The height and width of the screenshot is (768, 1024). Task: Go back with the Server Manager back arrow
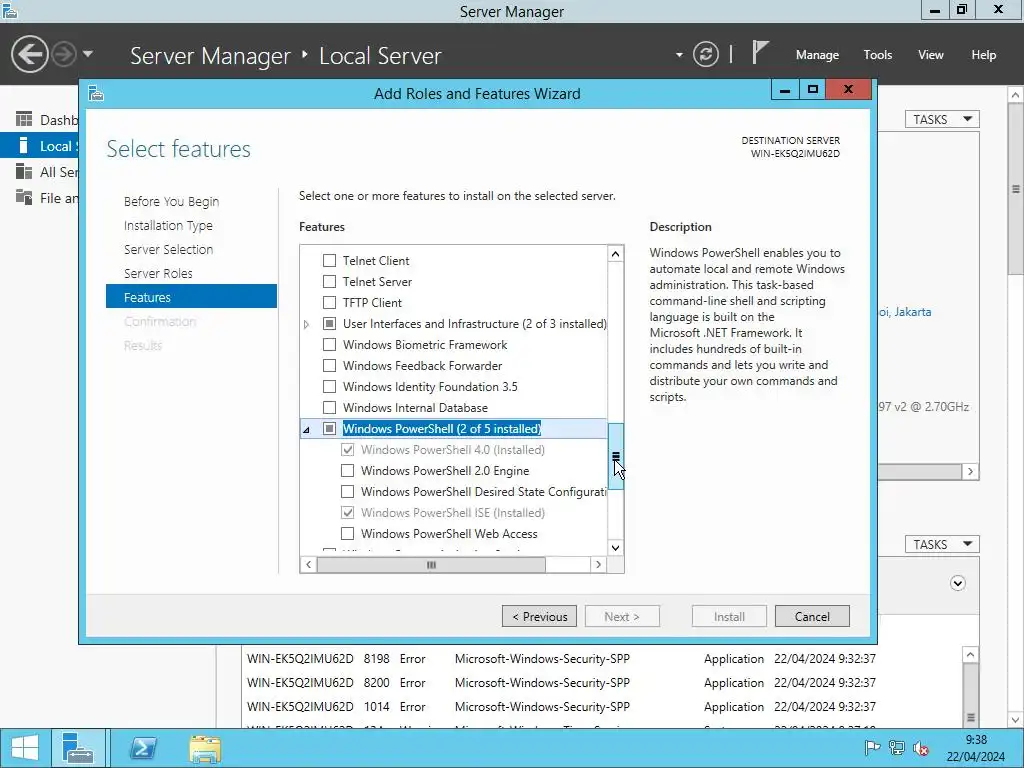[29, 54]
